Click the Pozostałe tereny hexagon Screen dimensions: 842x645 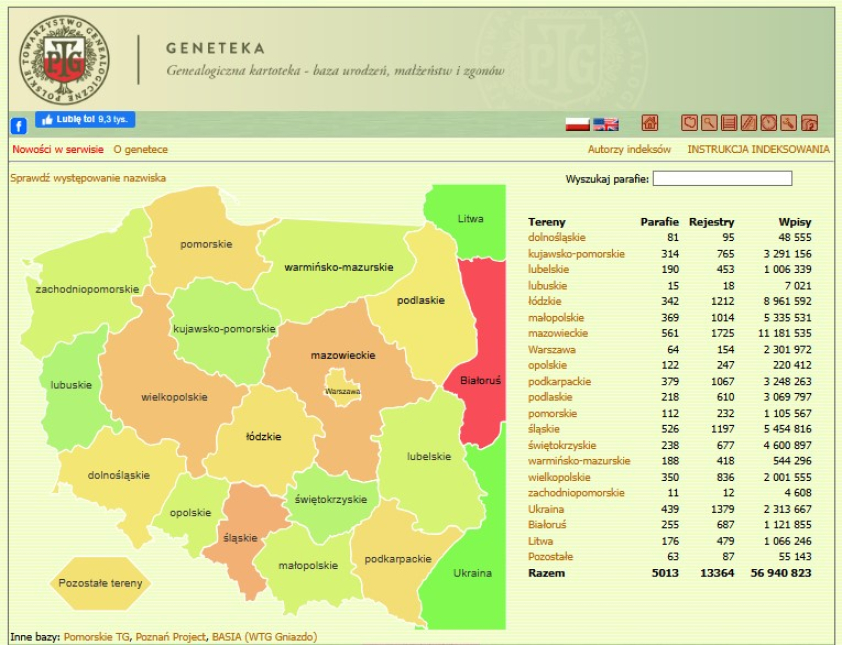100,583
